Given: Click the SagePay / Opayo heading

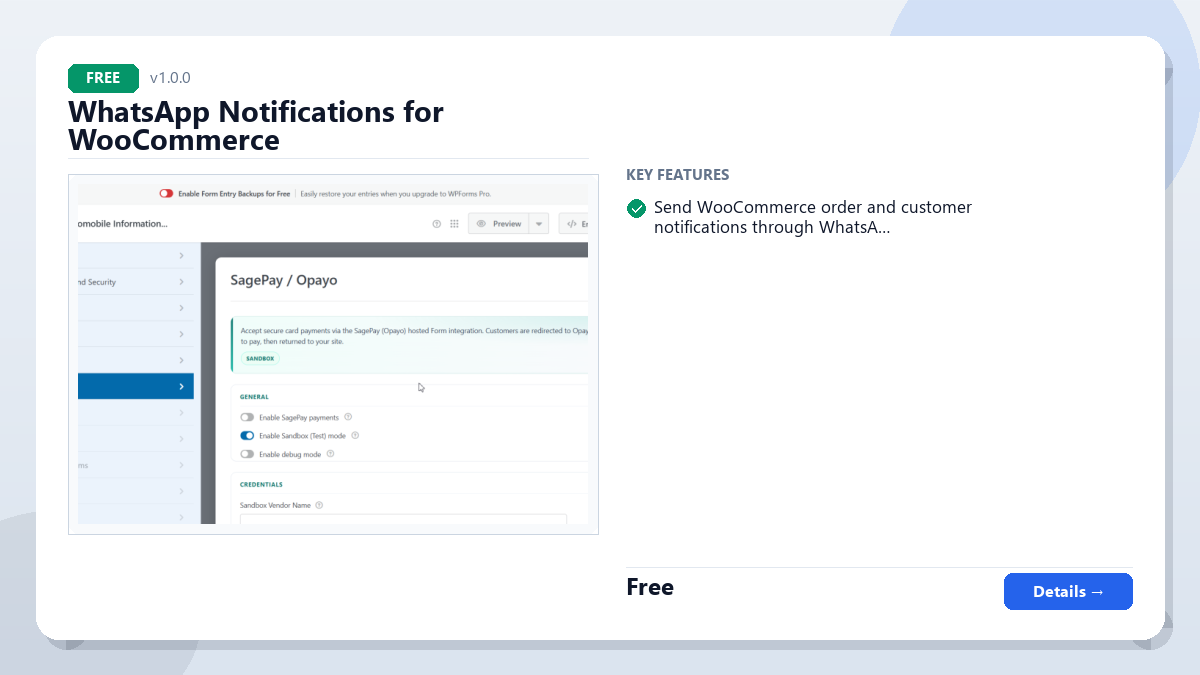Looking at the screenshot, I should tap(284, 281).
